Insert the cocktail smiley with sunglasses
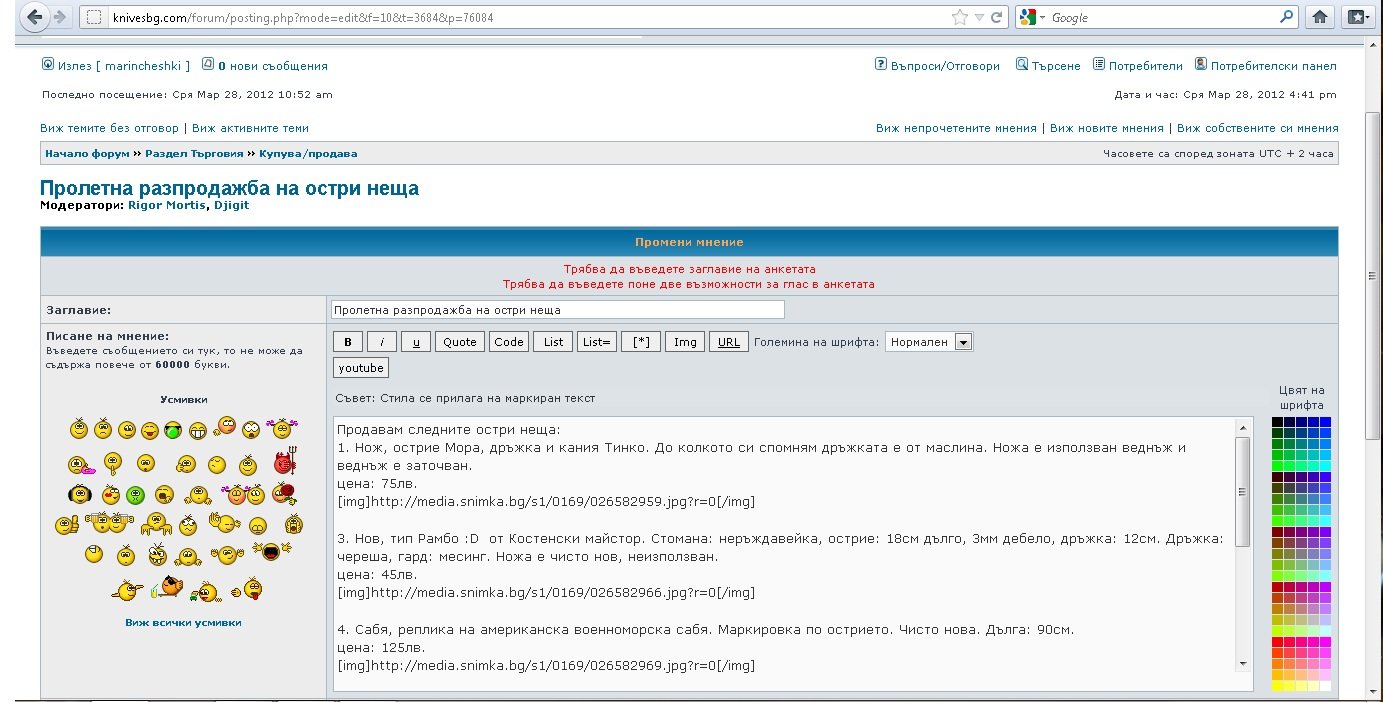The height and width of the screenshot is (702, 1383). click(x=167, y=587)
